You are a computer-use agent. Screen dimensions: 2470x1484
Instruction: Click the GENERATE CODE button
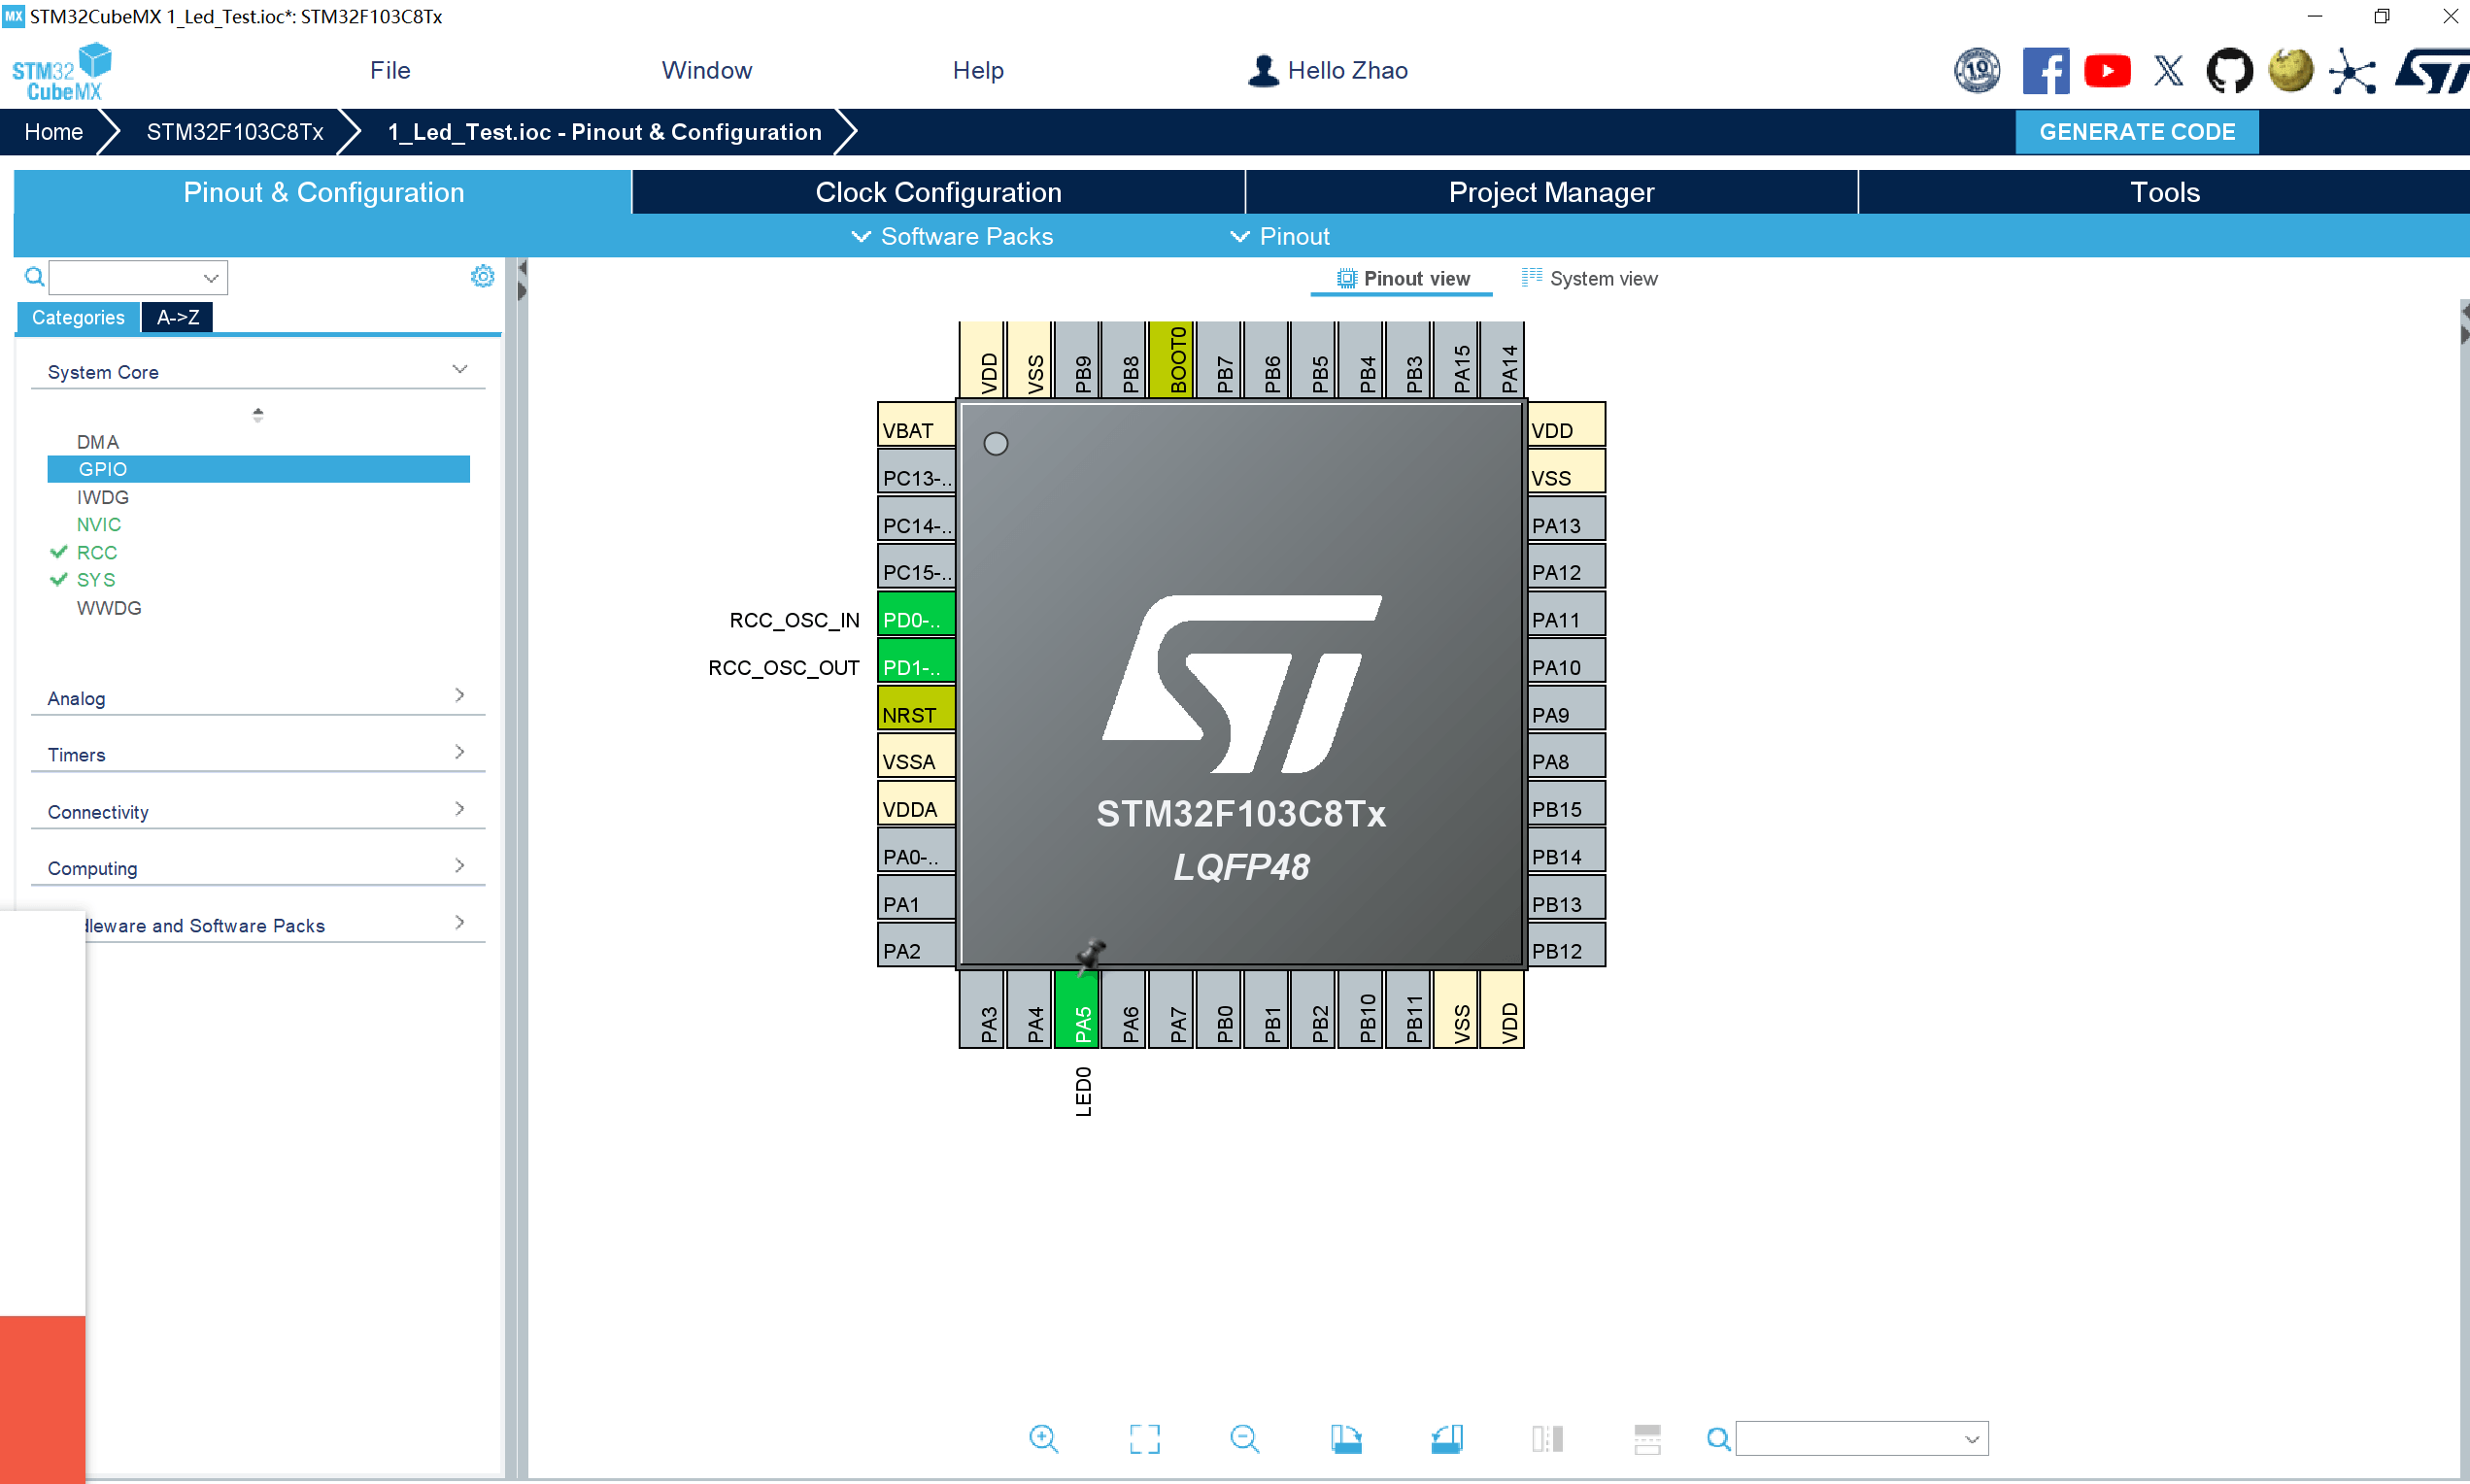pos(2136,132)
